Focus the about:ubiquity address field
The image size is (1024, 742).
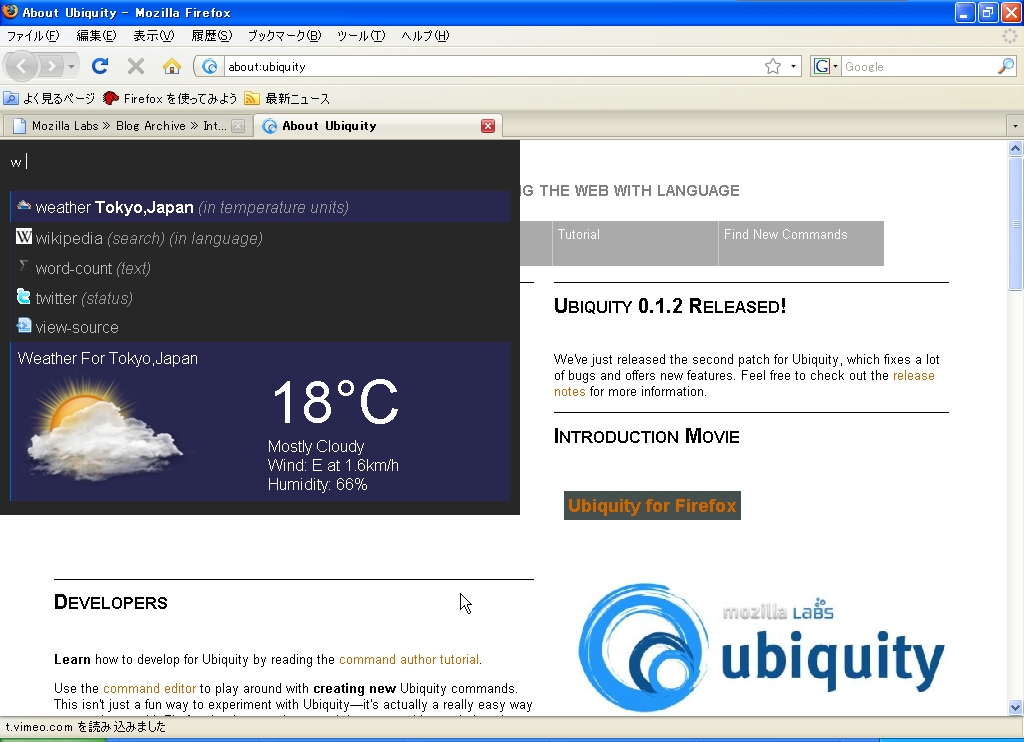(493, 67)
